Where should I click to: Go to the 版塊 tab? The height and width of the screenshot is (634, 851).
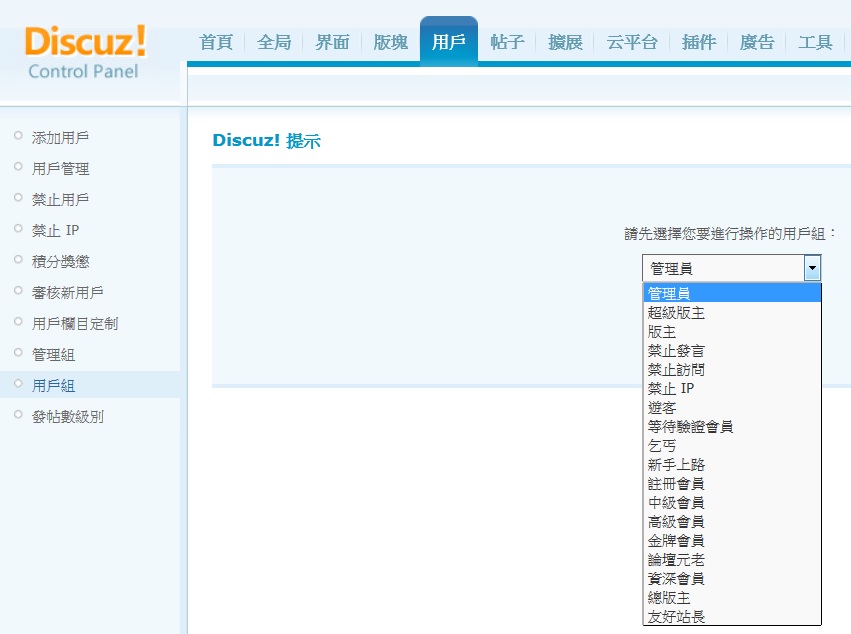tap(390, 42)
